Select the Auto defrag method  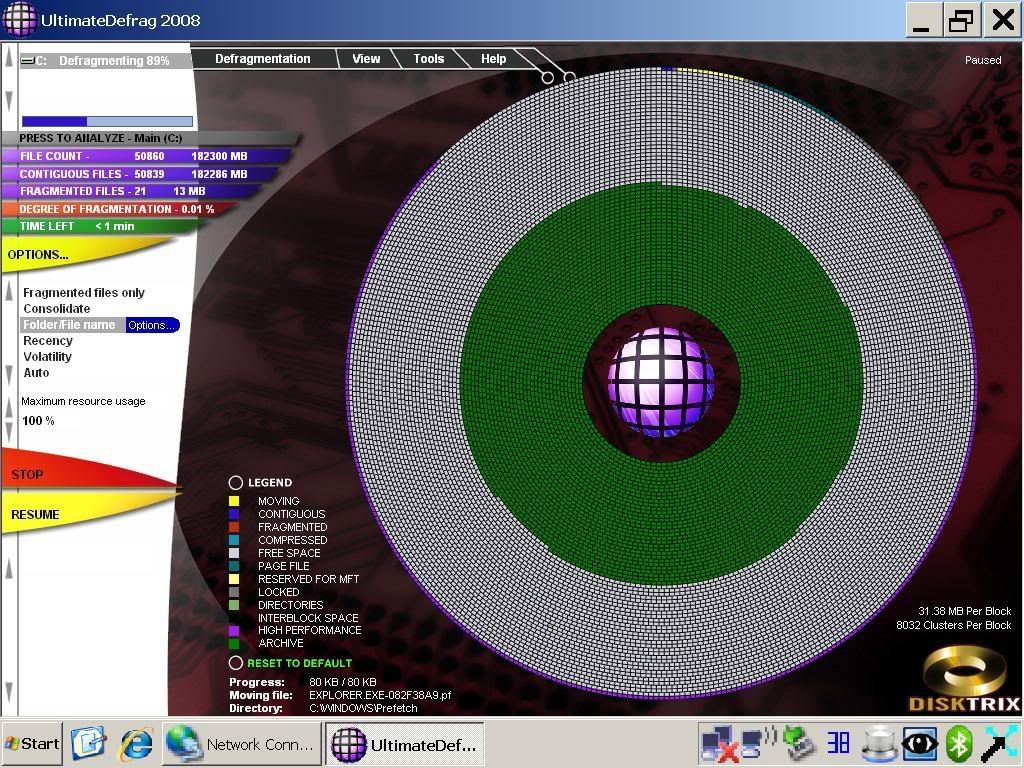[36, 372]
